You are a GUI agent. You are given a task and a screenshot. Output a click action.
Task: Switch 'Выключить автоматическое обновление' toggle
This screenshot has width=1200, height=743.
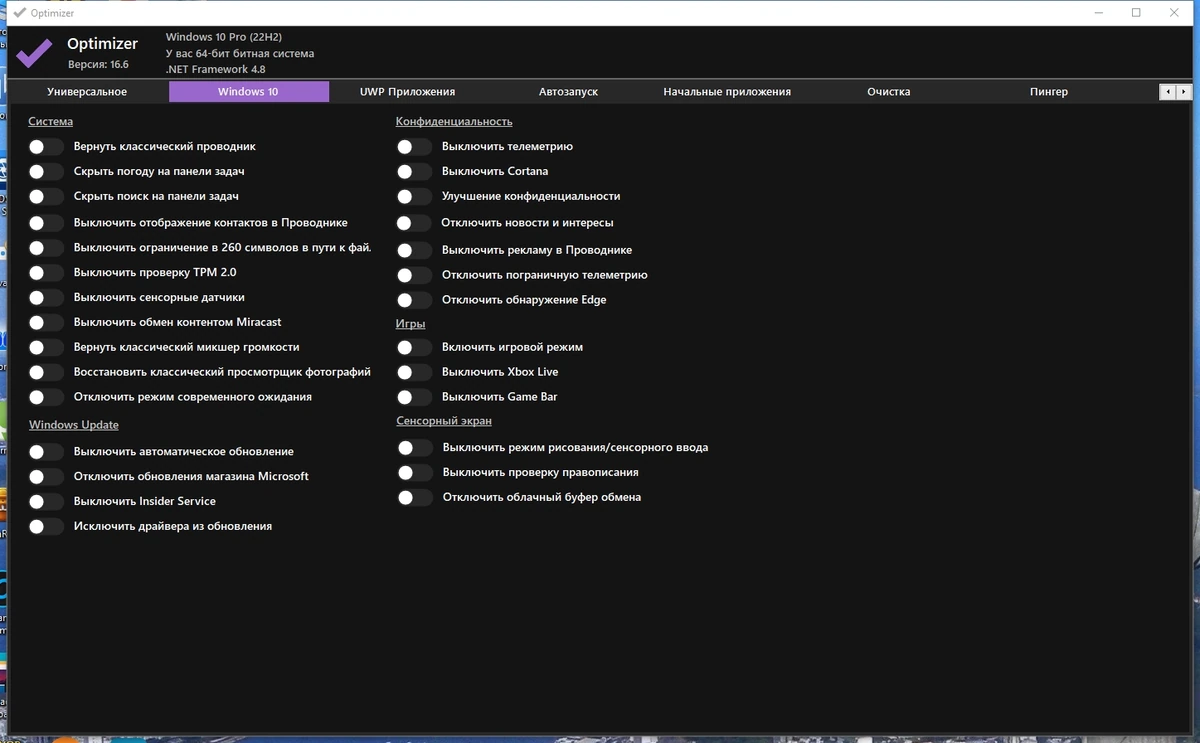point(46,452)
